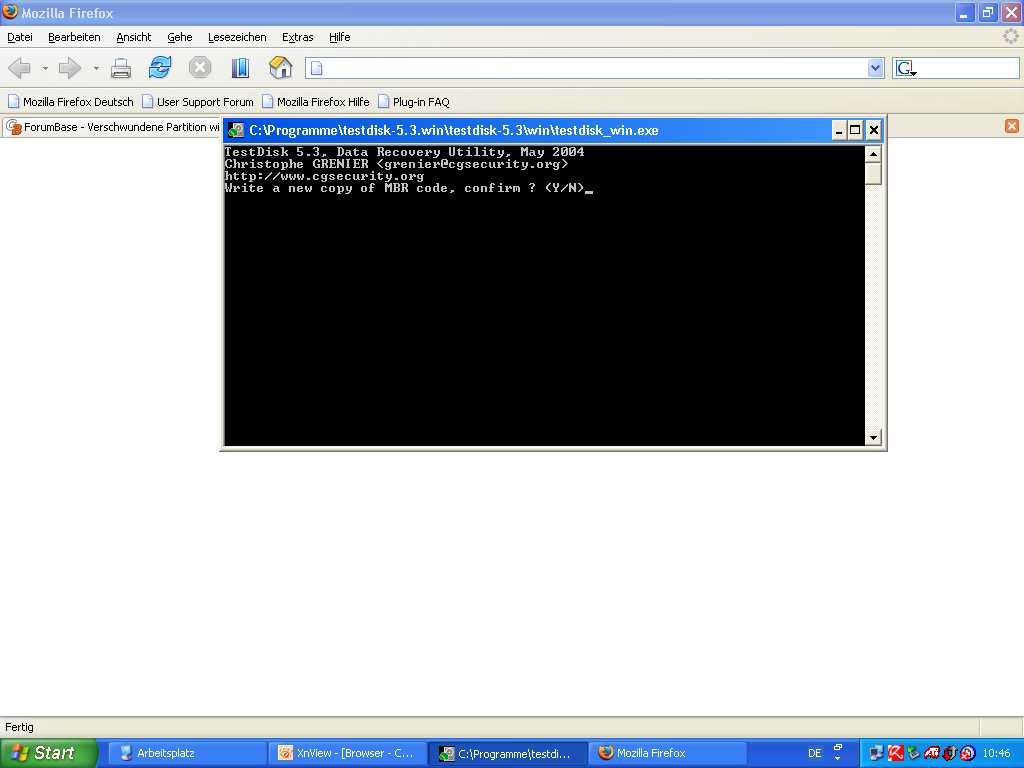1024x768 pixels.
Task: Click the DE language indicator in taskbar
Action: coord(814,753)
